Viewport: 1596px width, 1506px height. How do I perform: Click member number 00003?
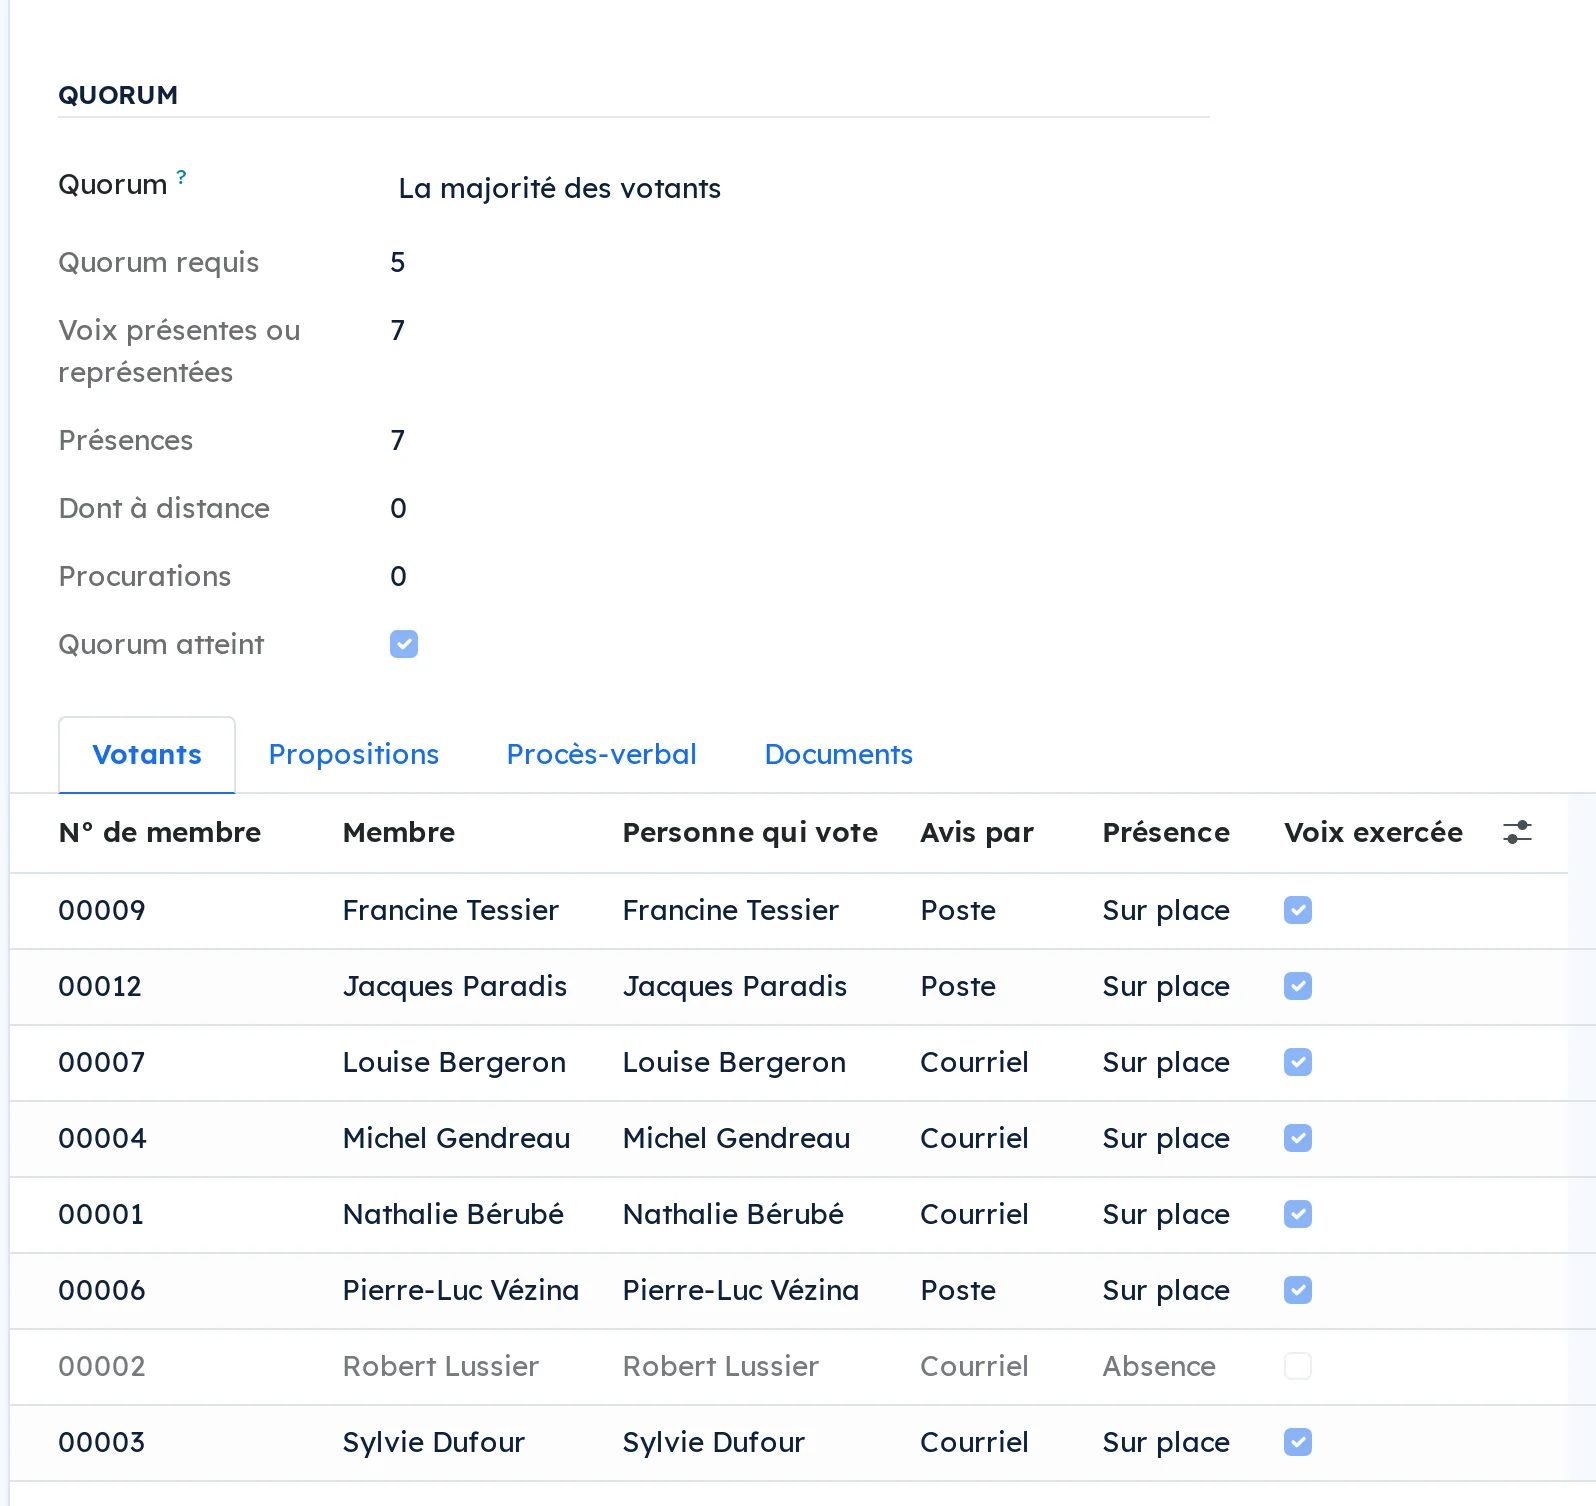click(x=102, y=1442)
